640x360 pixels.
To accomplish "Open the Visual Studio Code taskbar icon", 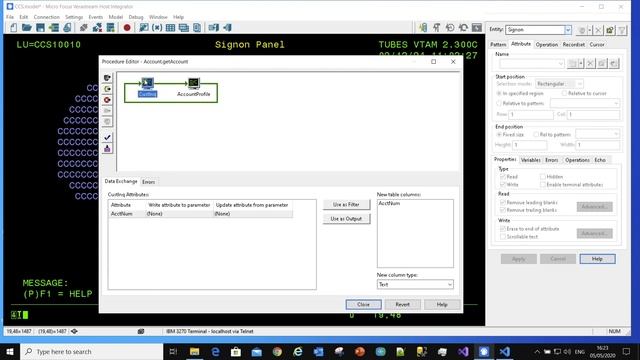I will (x=504, y=351).
